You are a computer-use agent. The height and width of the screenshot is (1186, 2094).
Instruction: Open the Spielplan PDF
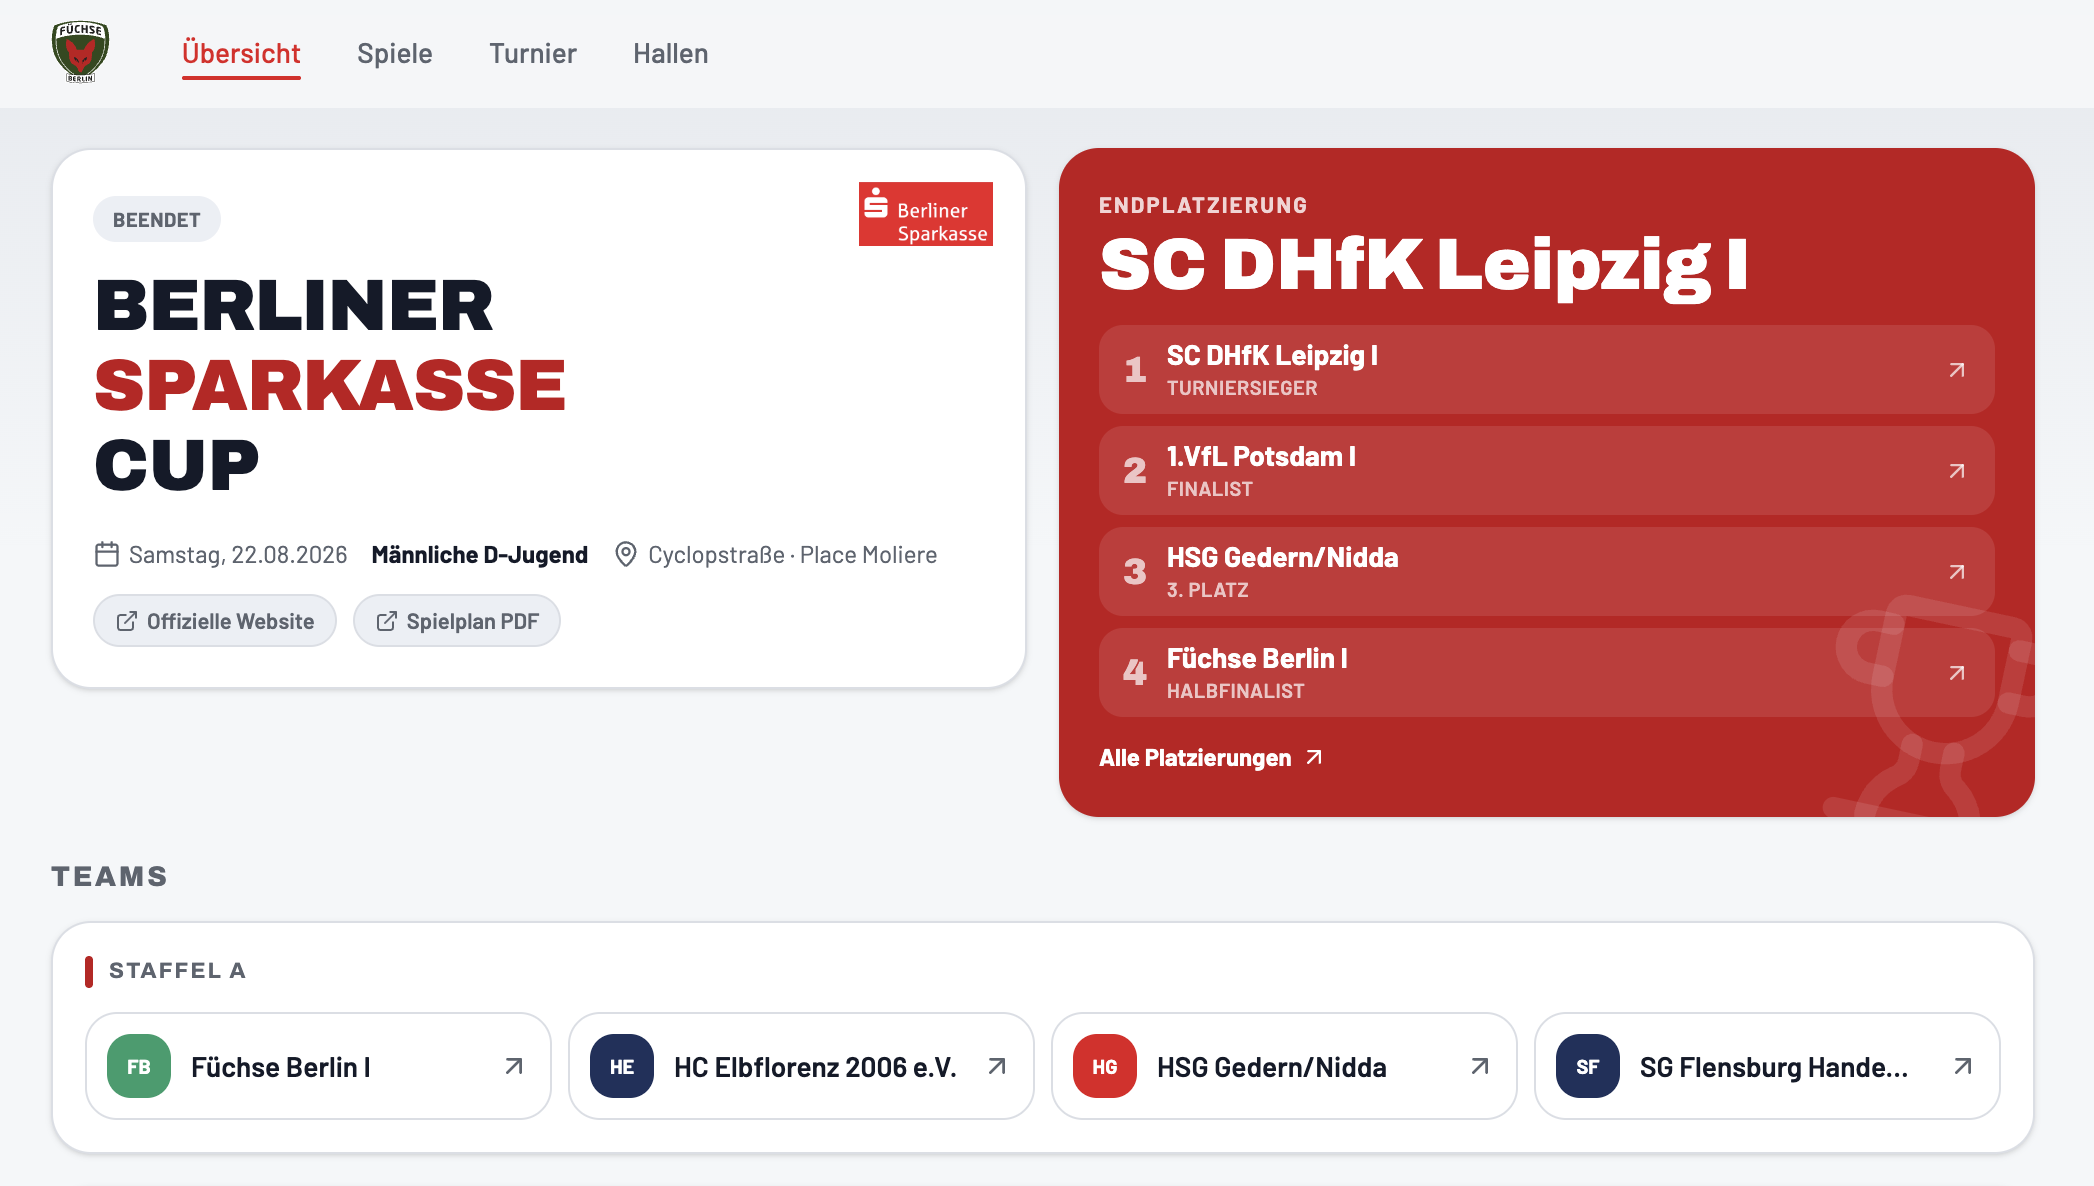pos(457,621)
